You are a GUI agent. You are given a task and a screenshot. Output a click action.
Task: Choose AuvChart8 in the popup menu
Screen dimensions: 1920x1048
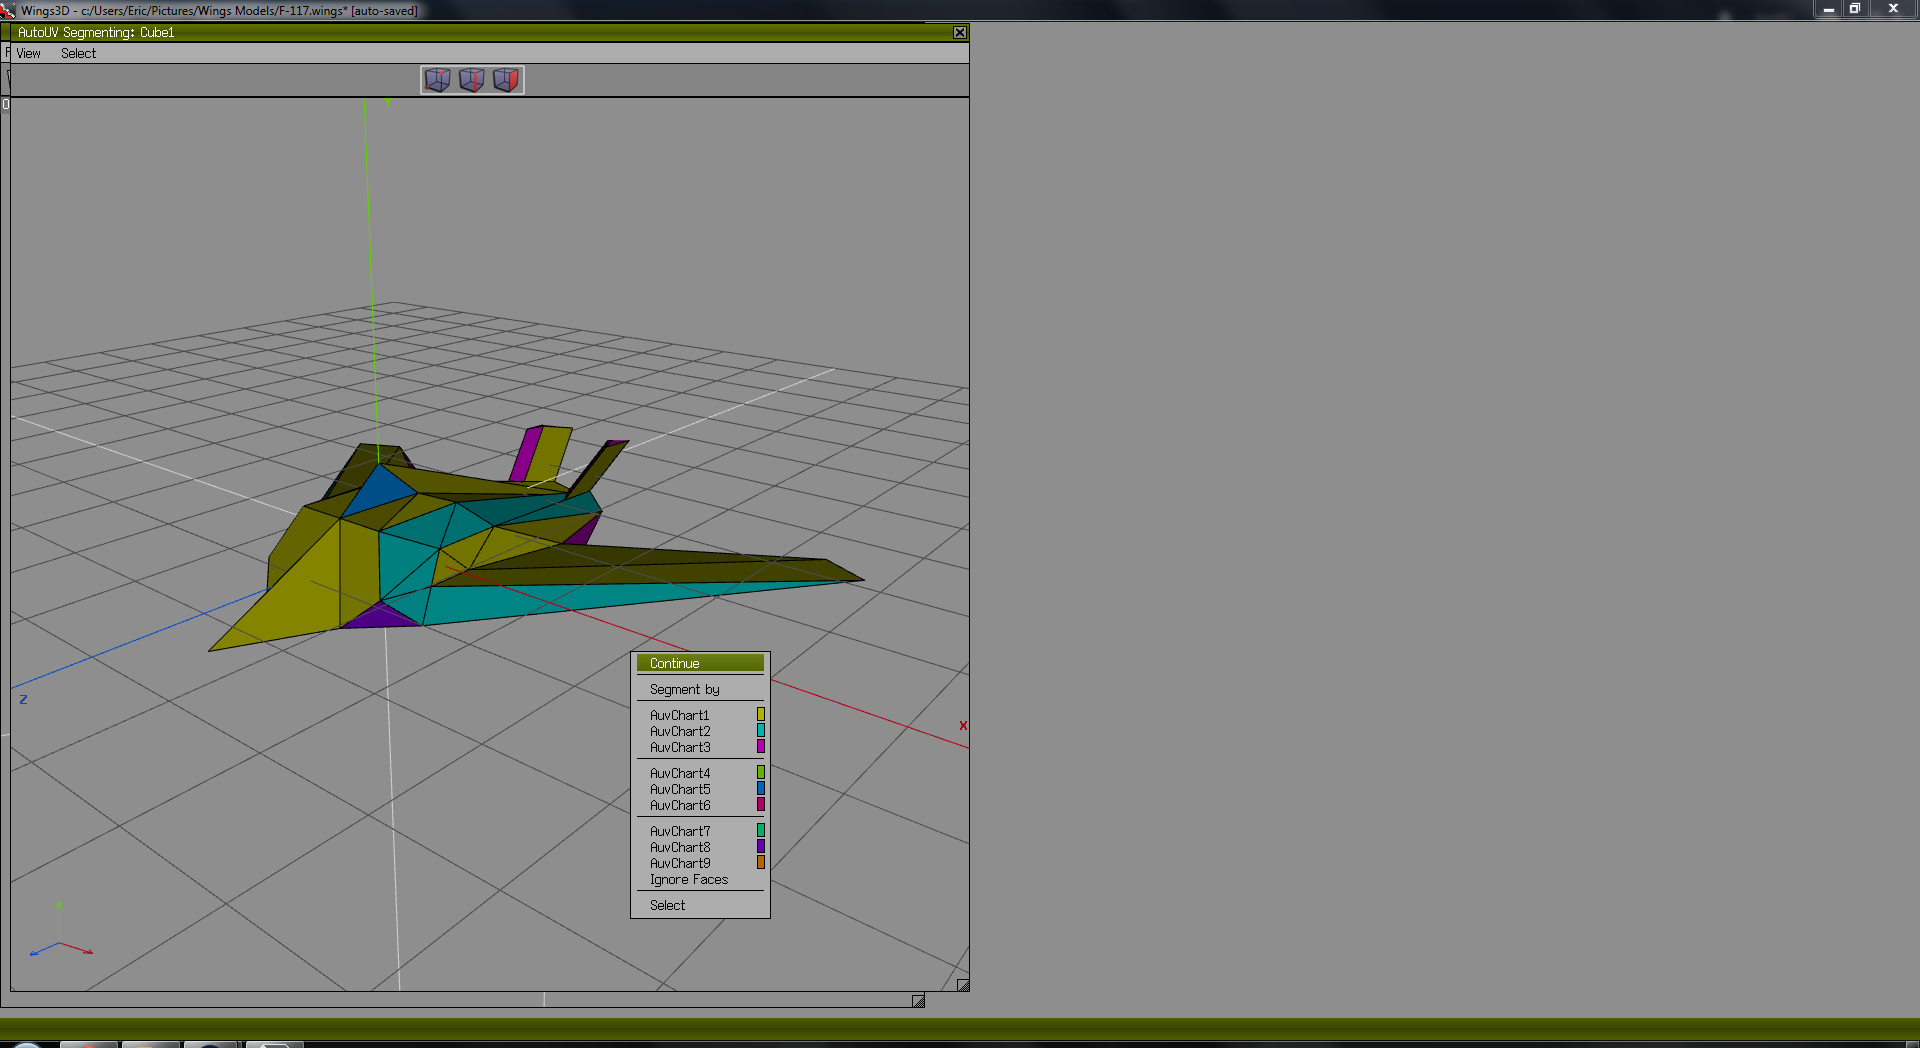click(700, 847)
